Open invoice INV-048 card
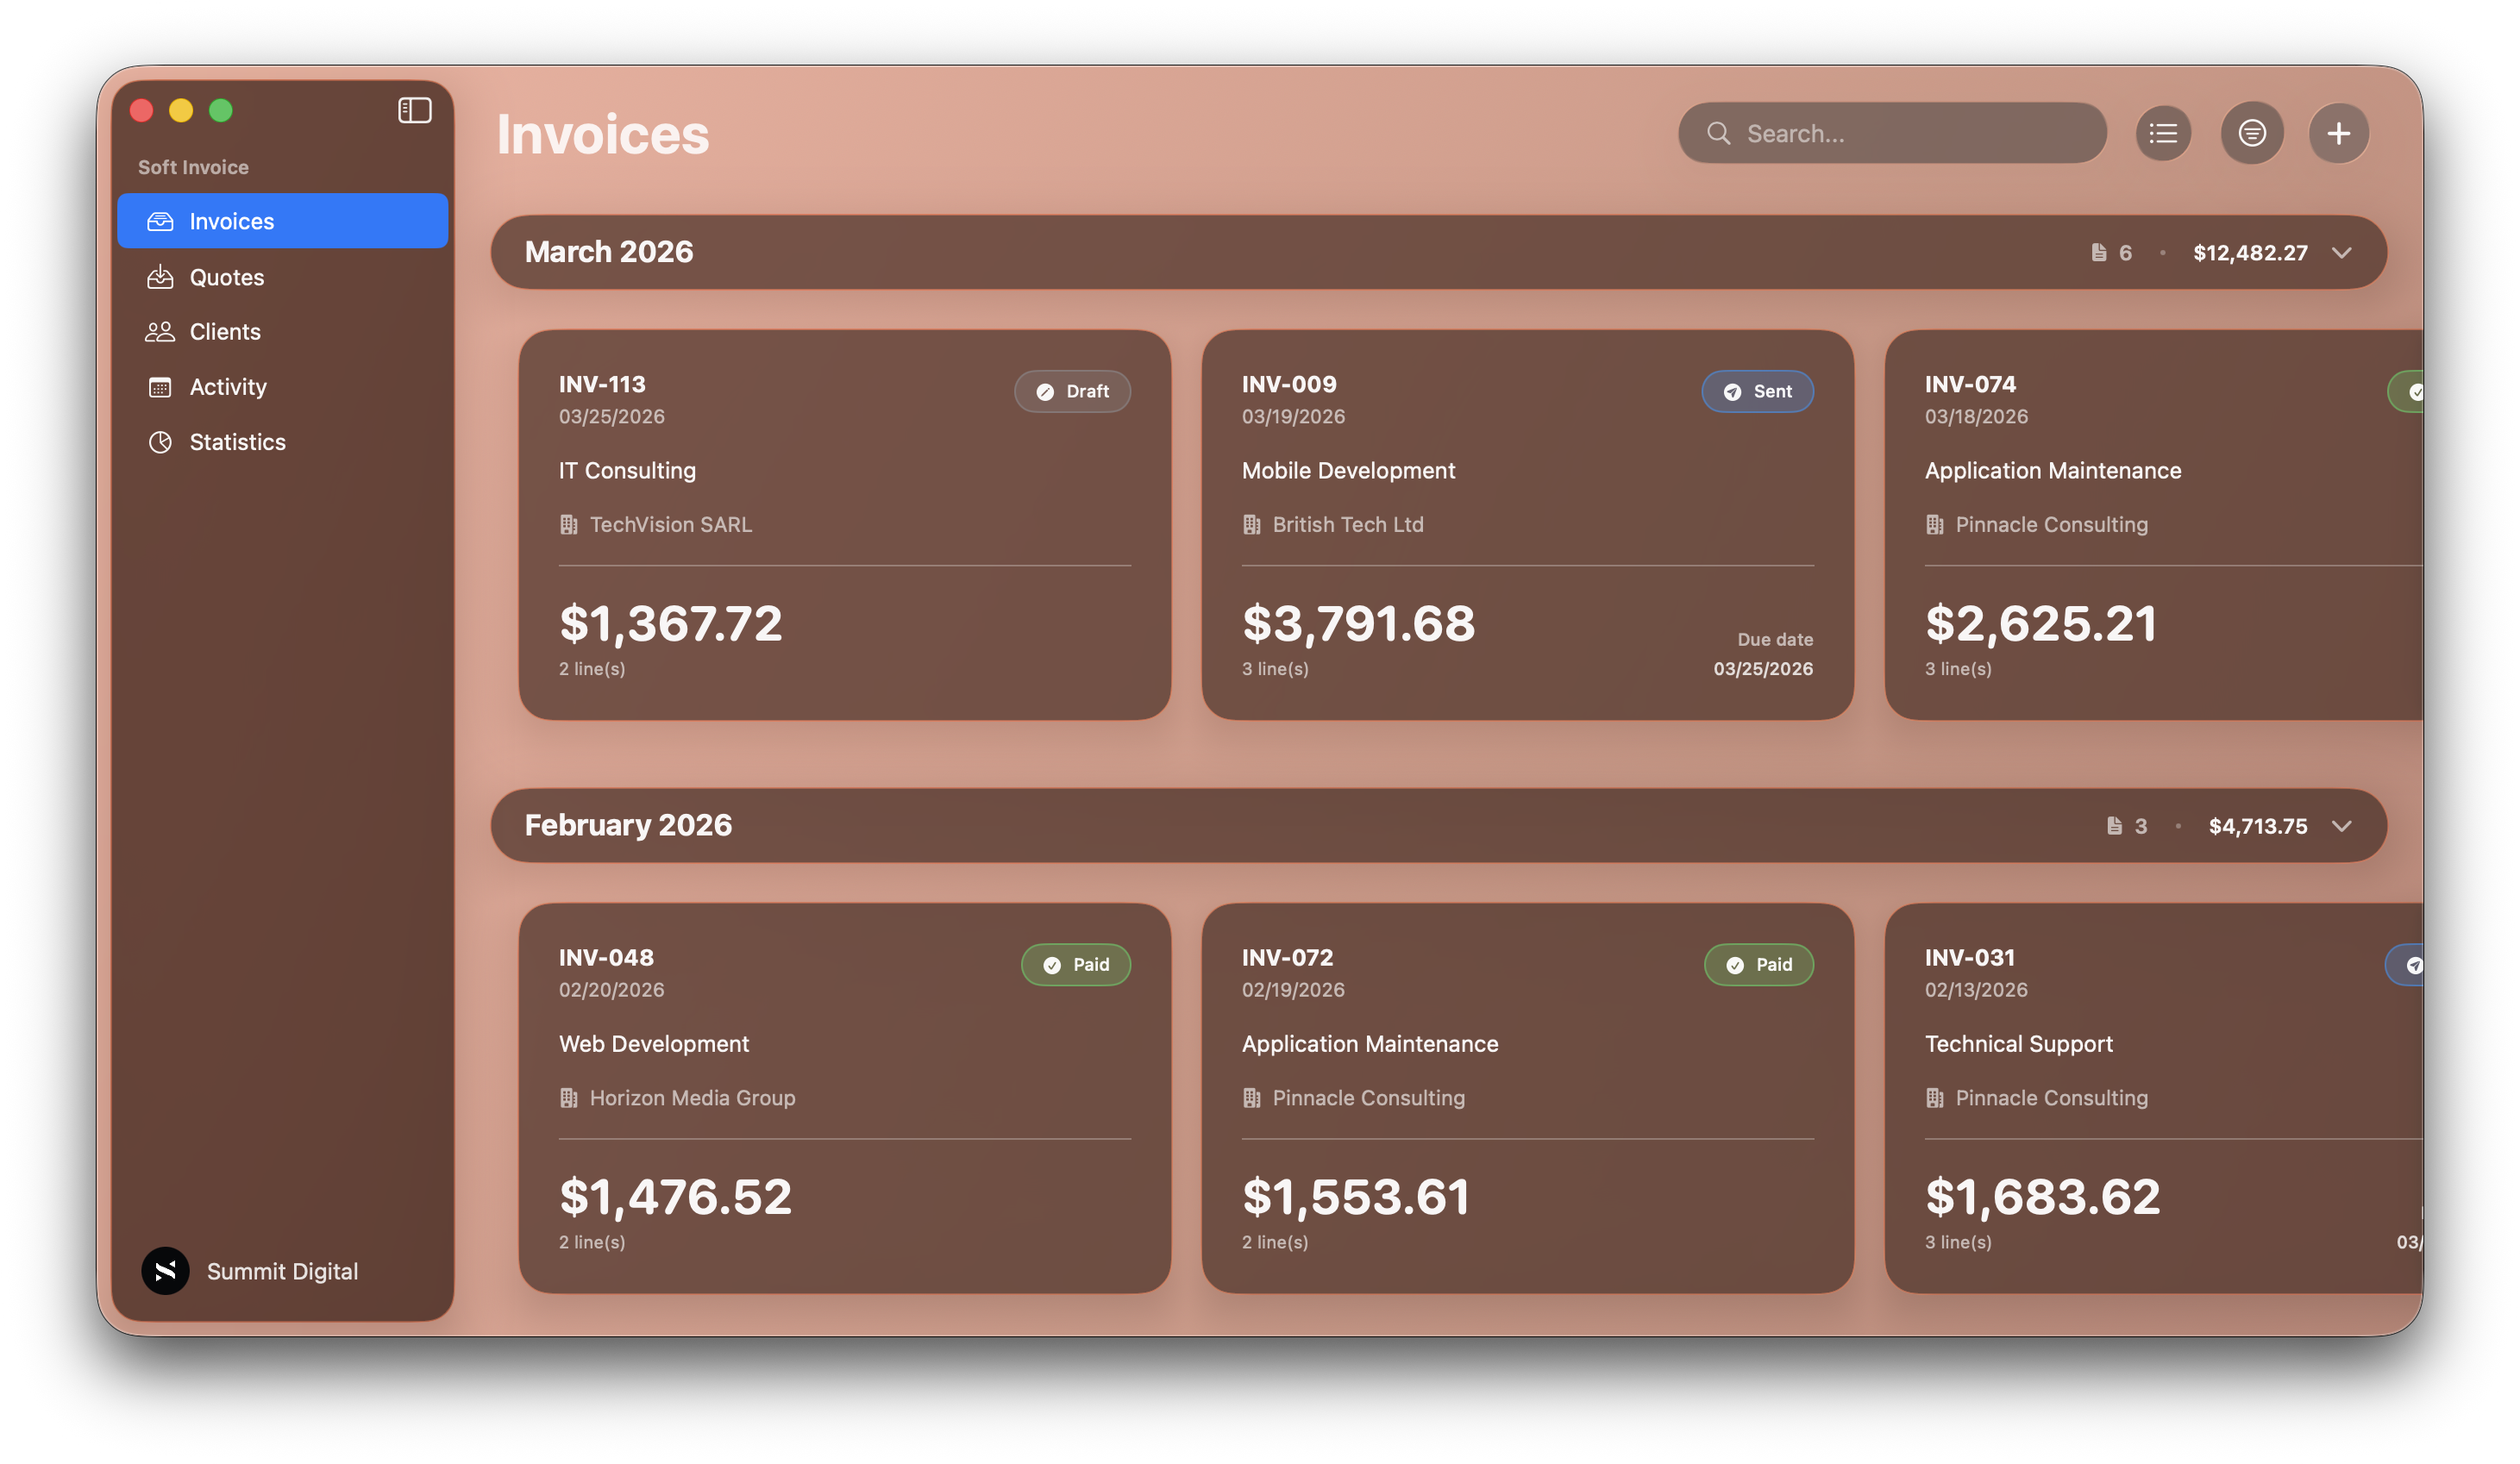This screenshot has height=1464, width=2520. pyautogui.click(x=844, y=1098)
